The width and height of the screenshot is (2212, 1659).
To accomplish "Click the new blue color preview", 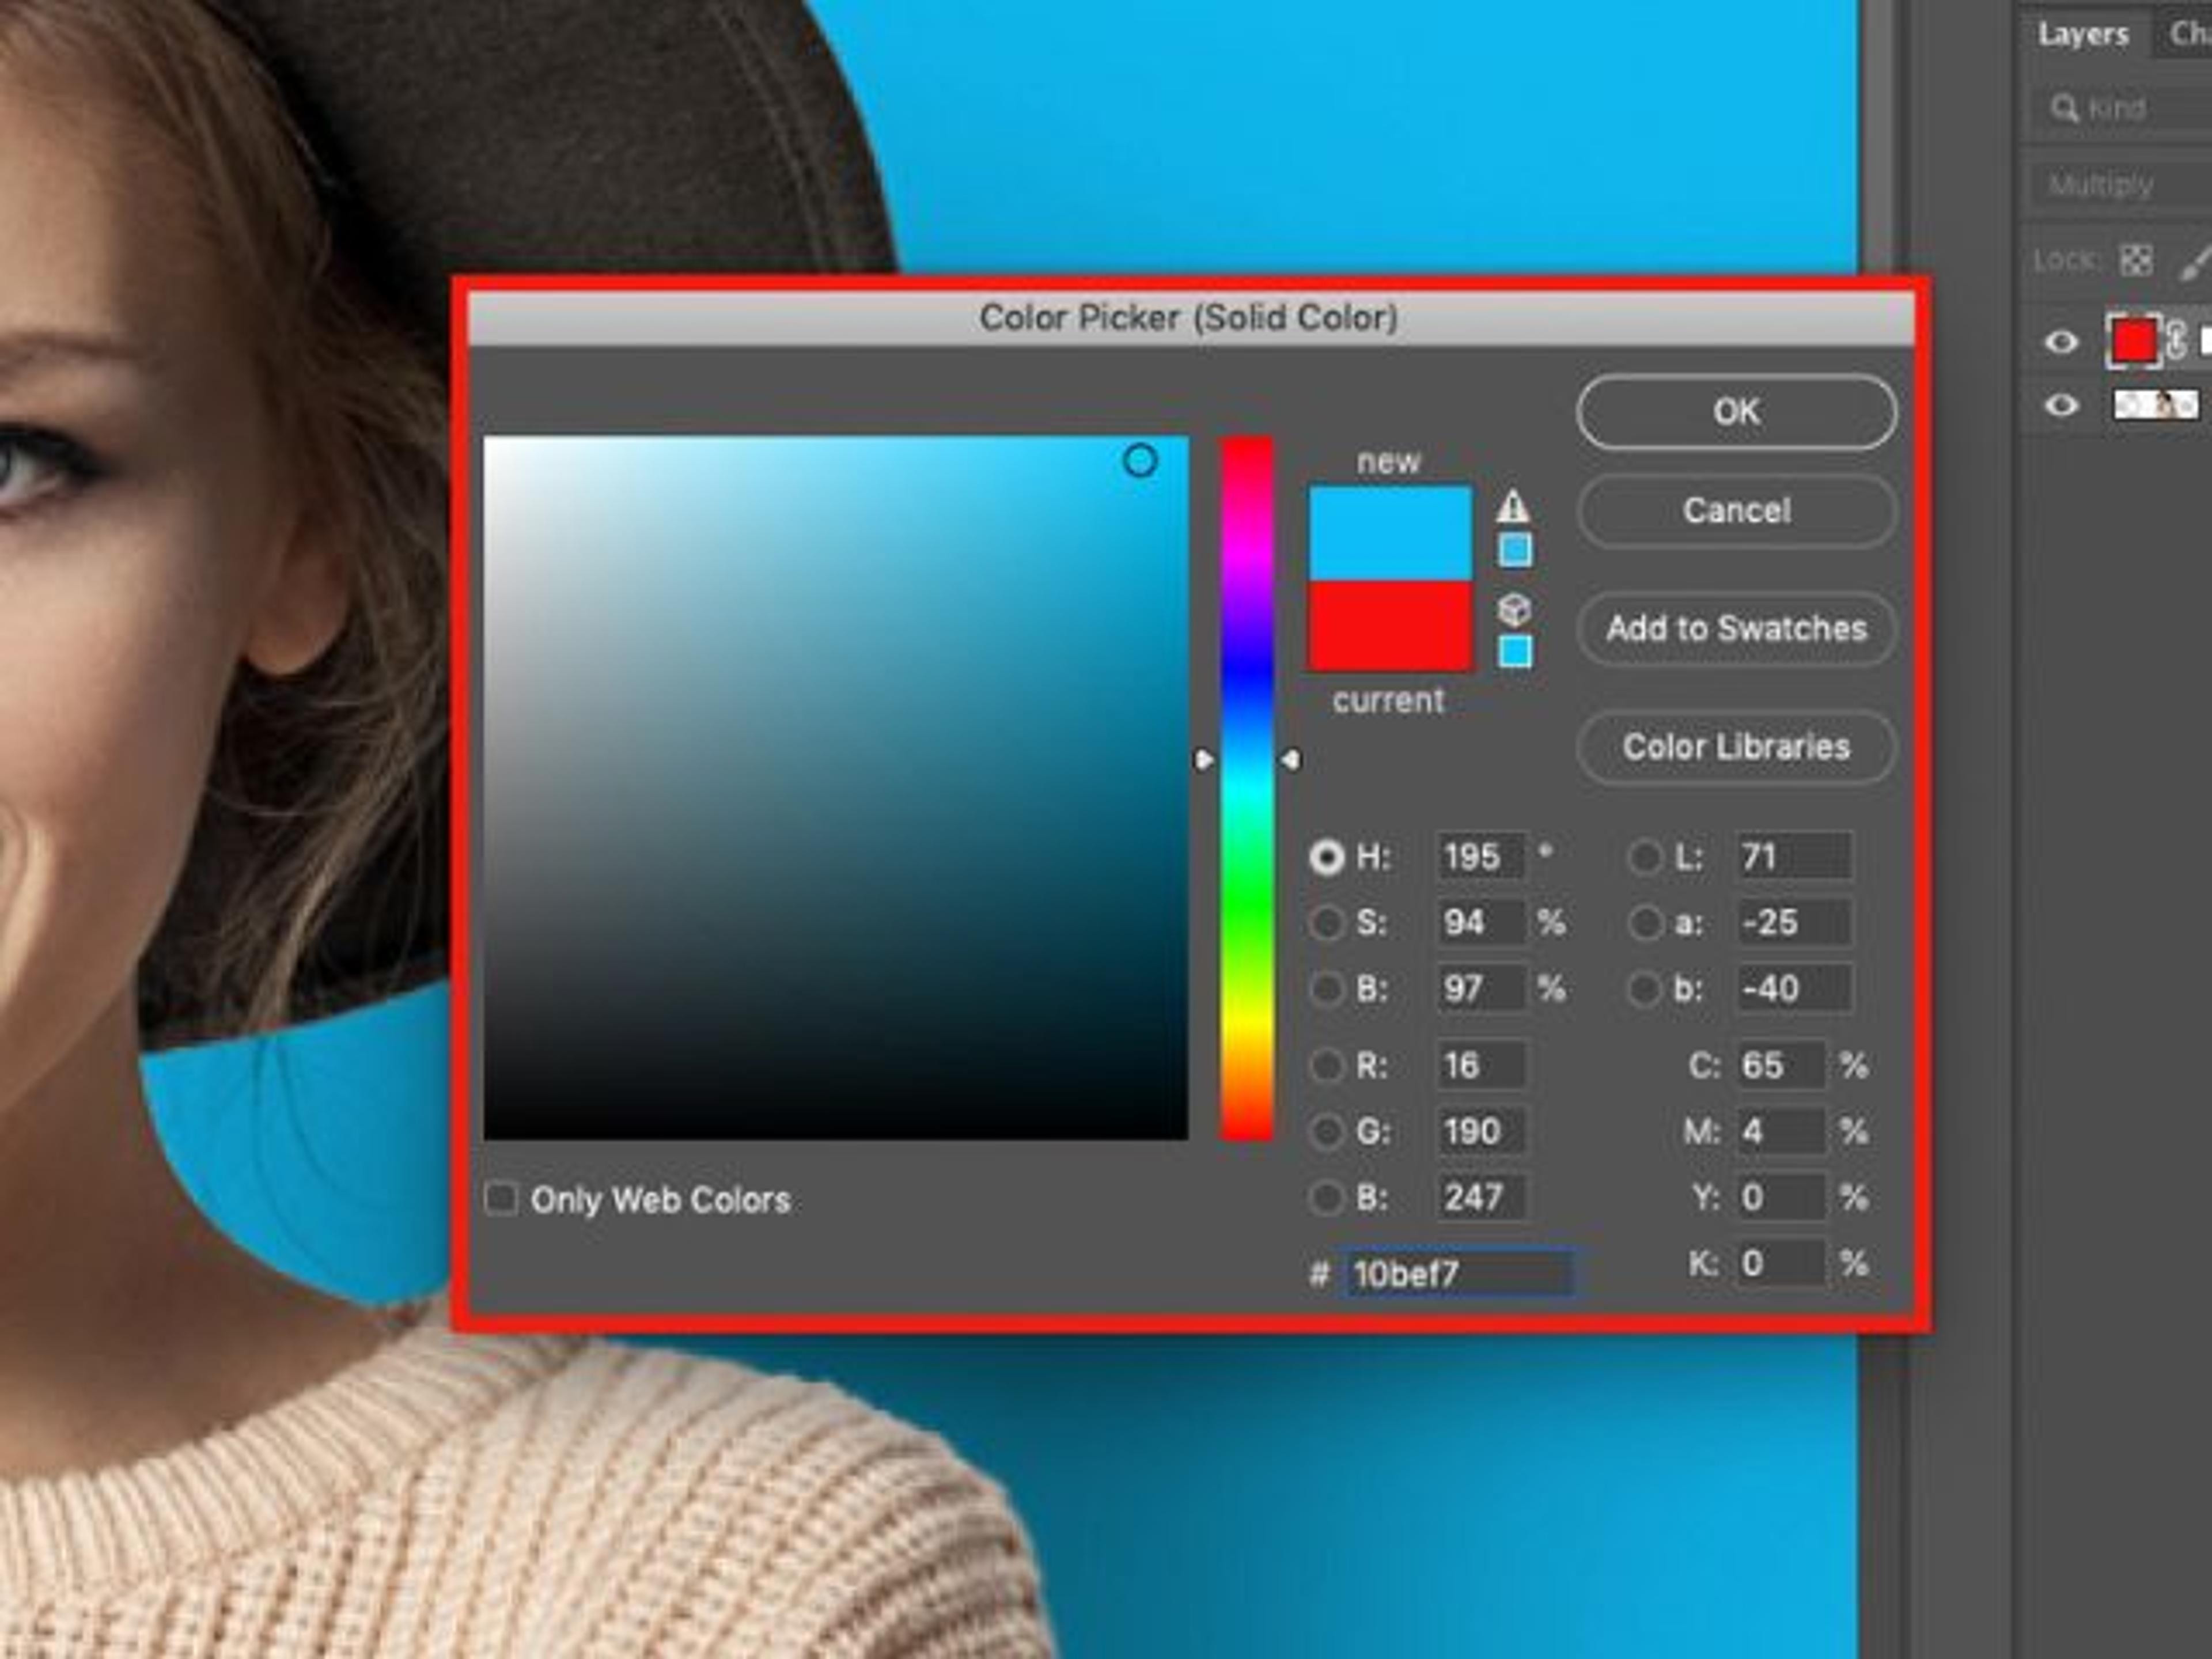I will (x=1390, y=534).
